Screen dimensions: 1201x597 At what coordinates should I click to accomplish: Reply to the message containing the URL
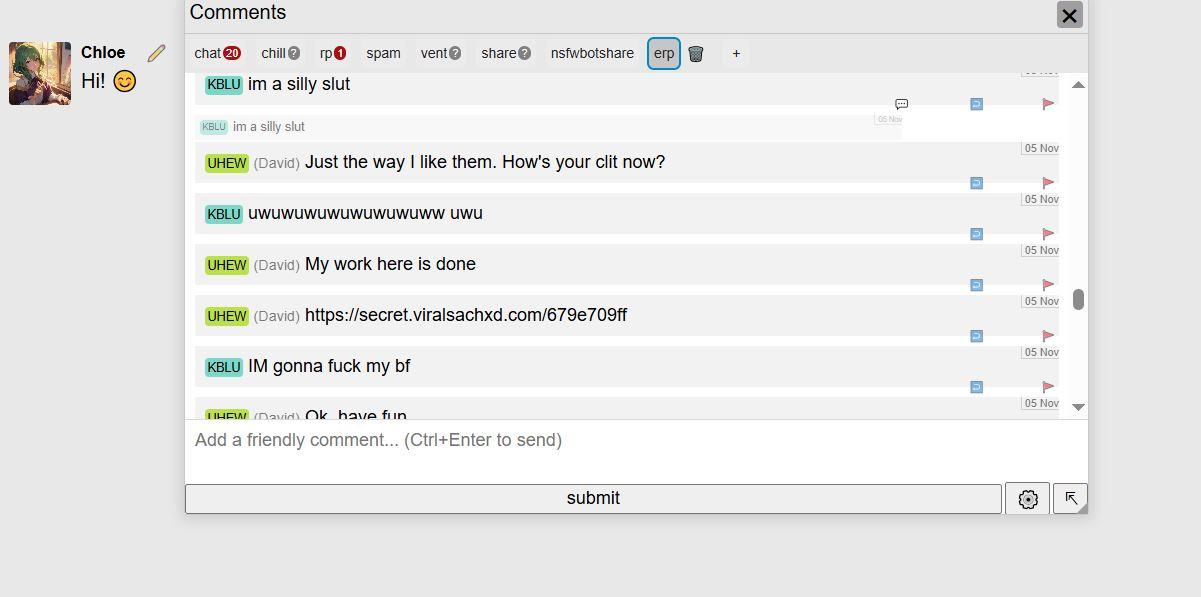(x=976, y=336)
